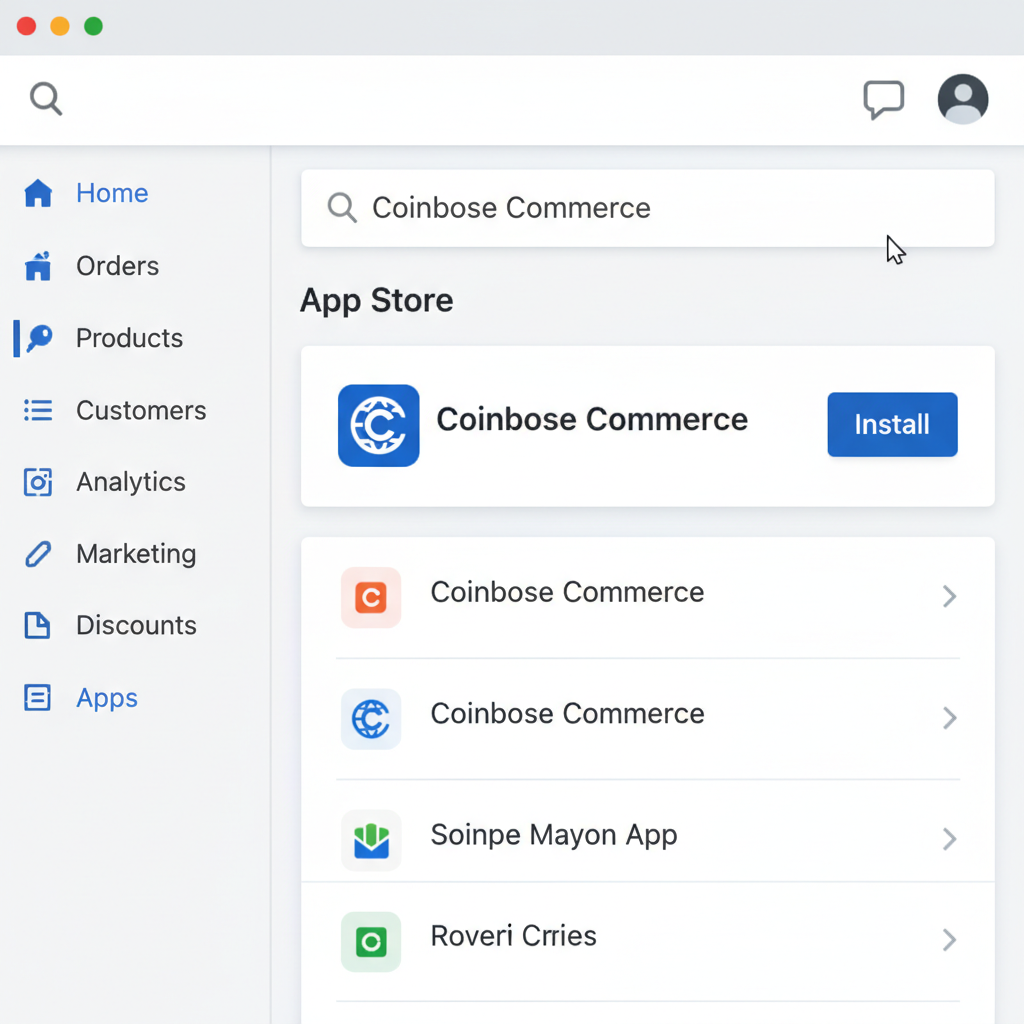Open the chat bubble icon

(x=884, y=99)
